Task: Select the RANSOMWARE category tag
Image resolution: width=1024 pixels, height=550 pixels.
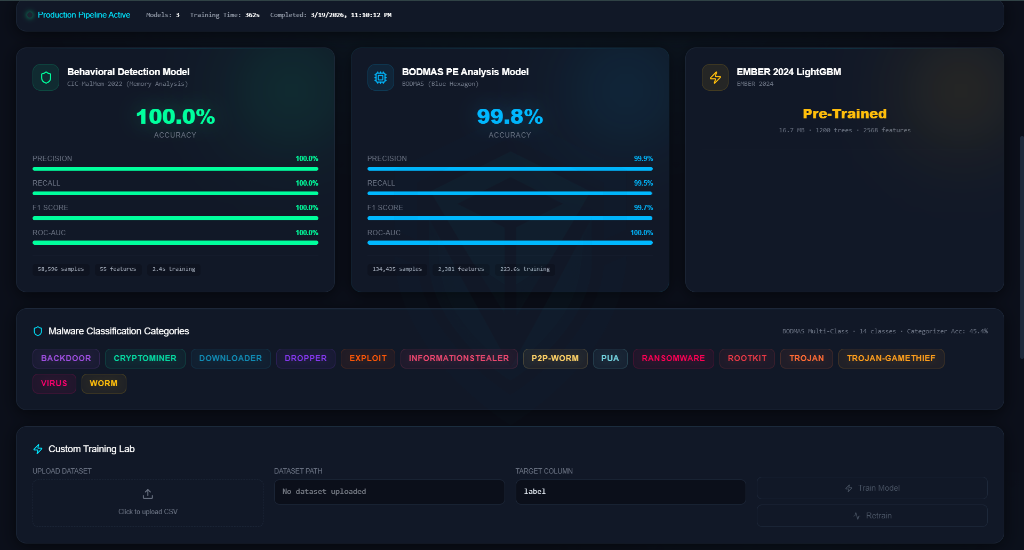Action: click(x=673, y=358)
